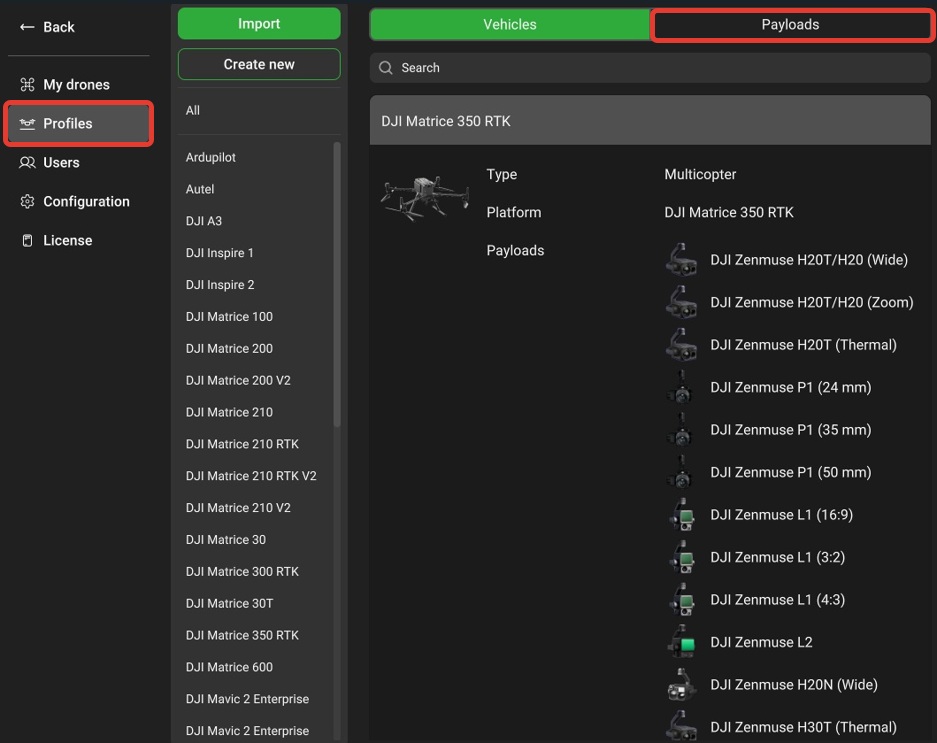Click DJI Zenmuse H20N (Wide) payload name
Viewport: 937px width, 743px height.
(x=794, y=684)
